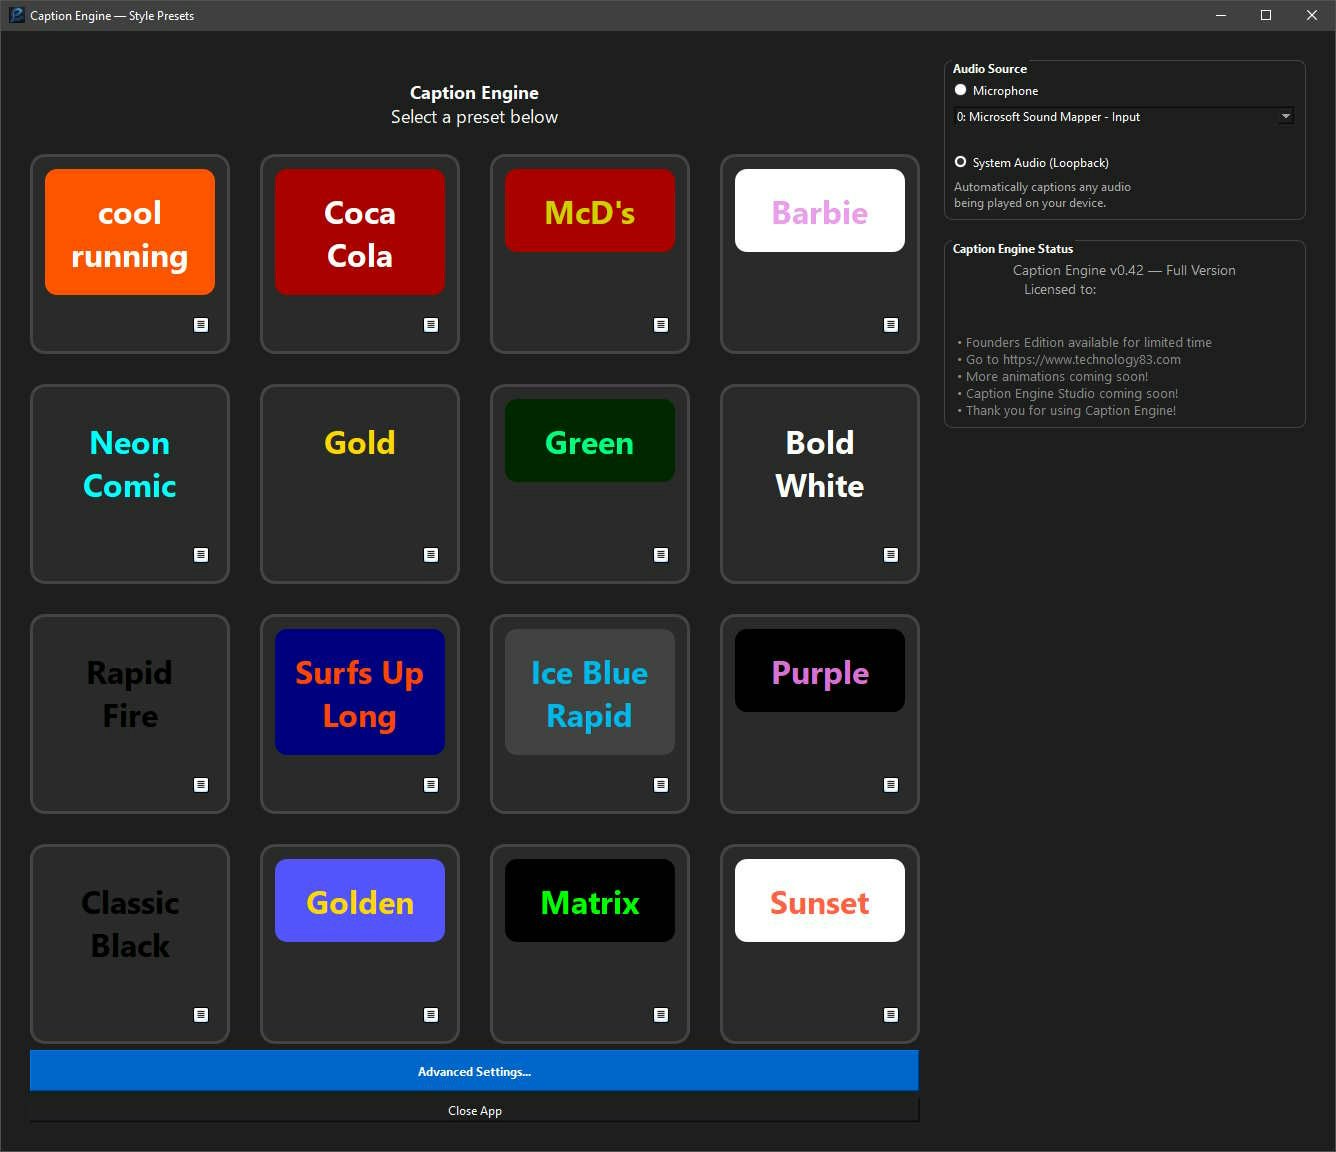Open the edit icon on the Sunset preset
This screenshot has height=1152, width=1336.
click(891, 1014)
